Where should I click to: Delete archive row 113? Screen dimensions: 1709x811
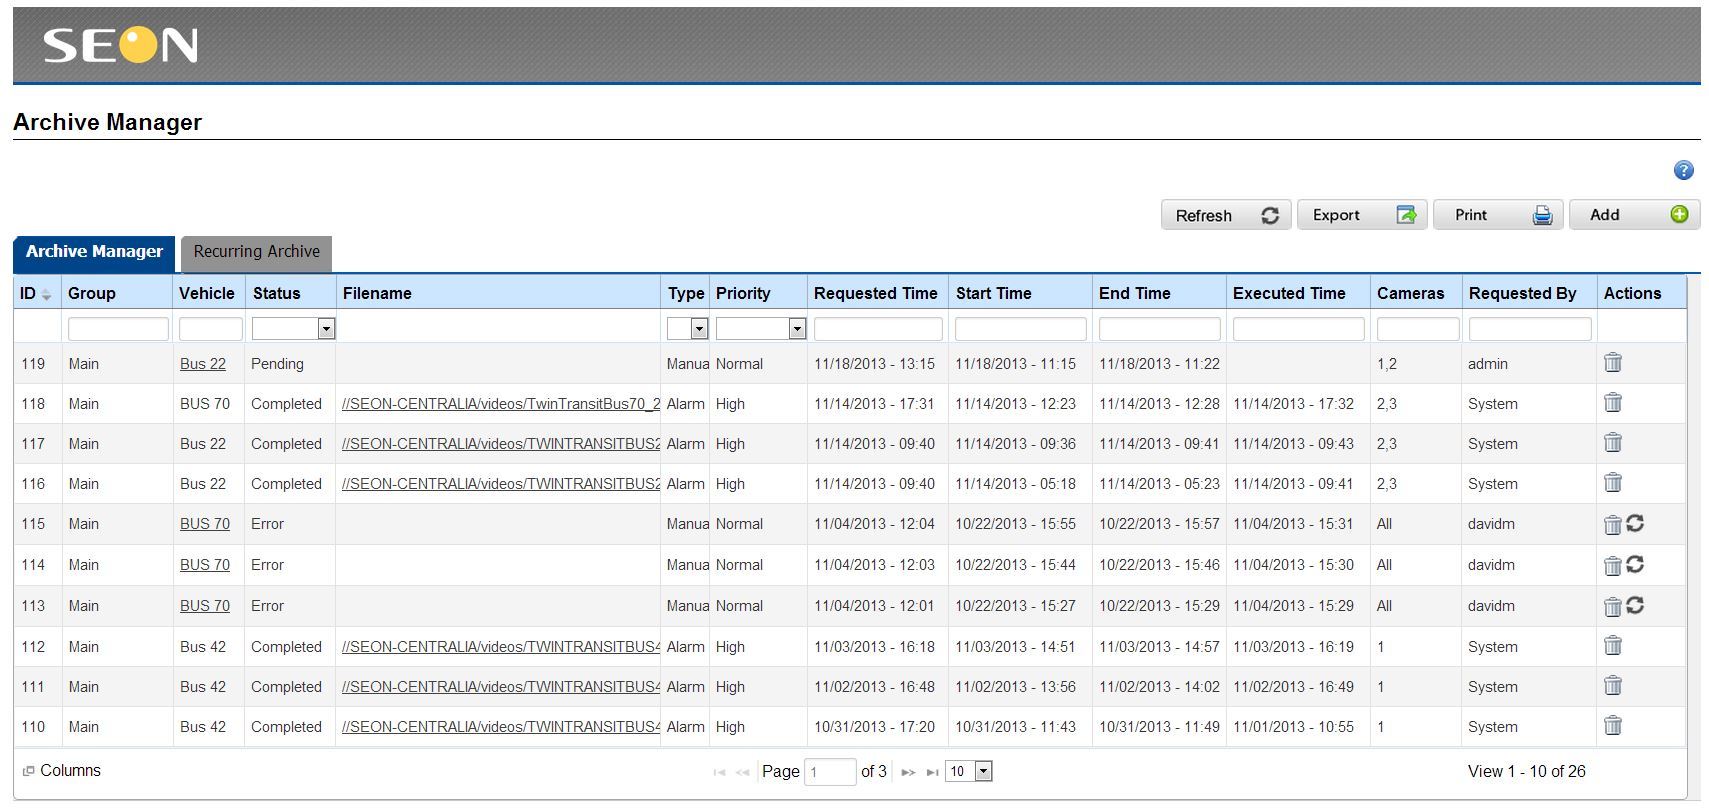pos(1612,606)
